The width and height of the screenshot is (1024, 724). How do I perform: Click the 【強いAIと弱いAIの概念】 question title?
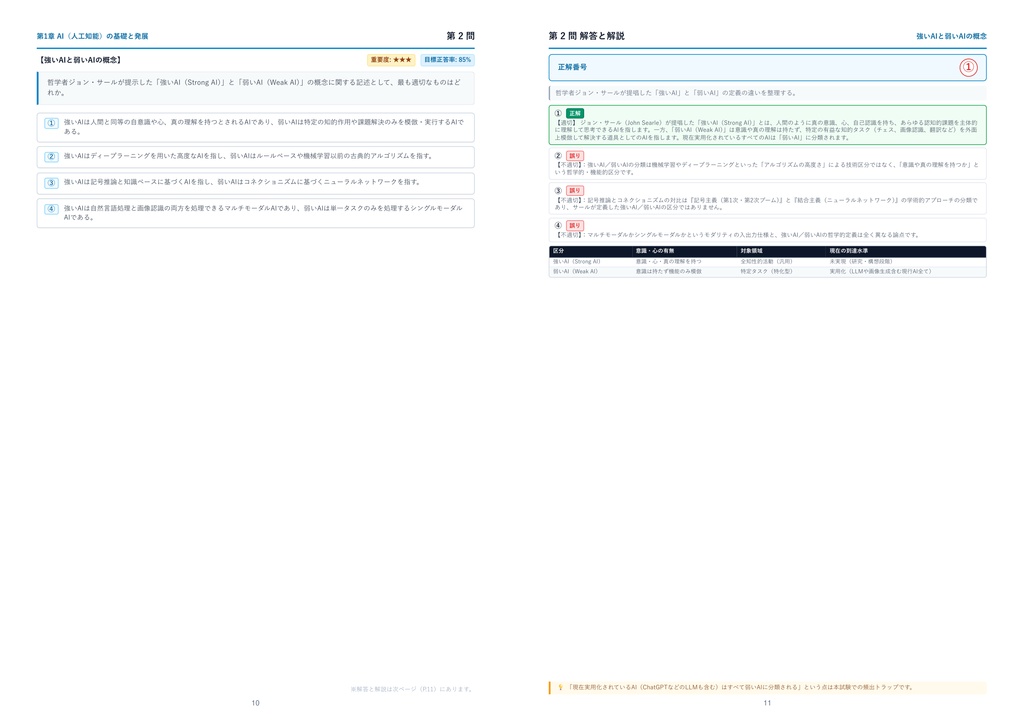pyautogui.click(x=80, y=60)
